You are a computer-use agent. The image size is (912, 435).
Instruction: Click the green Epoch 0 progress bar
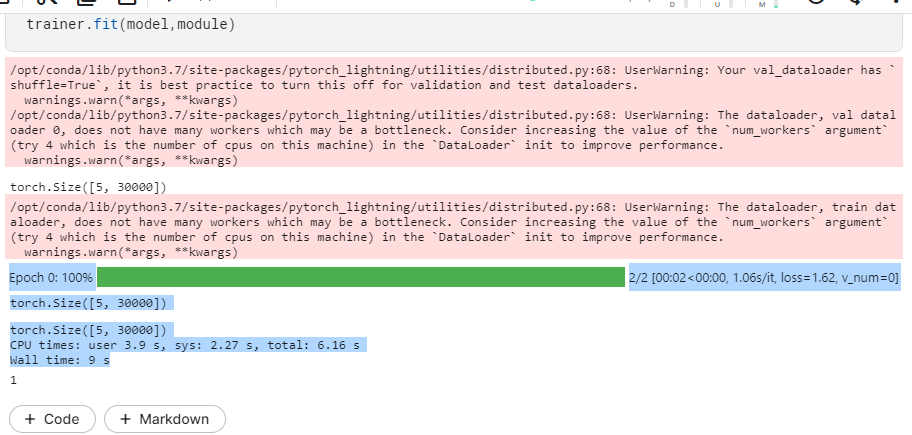(361, 277)
